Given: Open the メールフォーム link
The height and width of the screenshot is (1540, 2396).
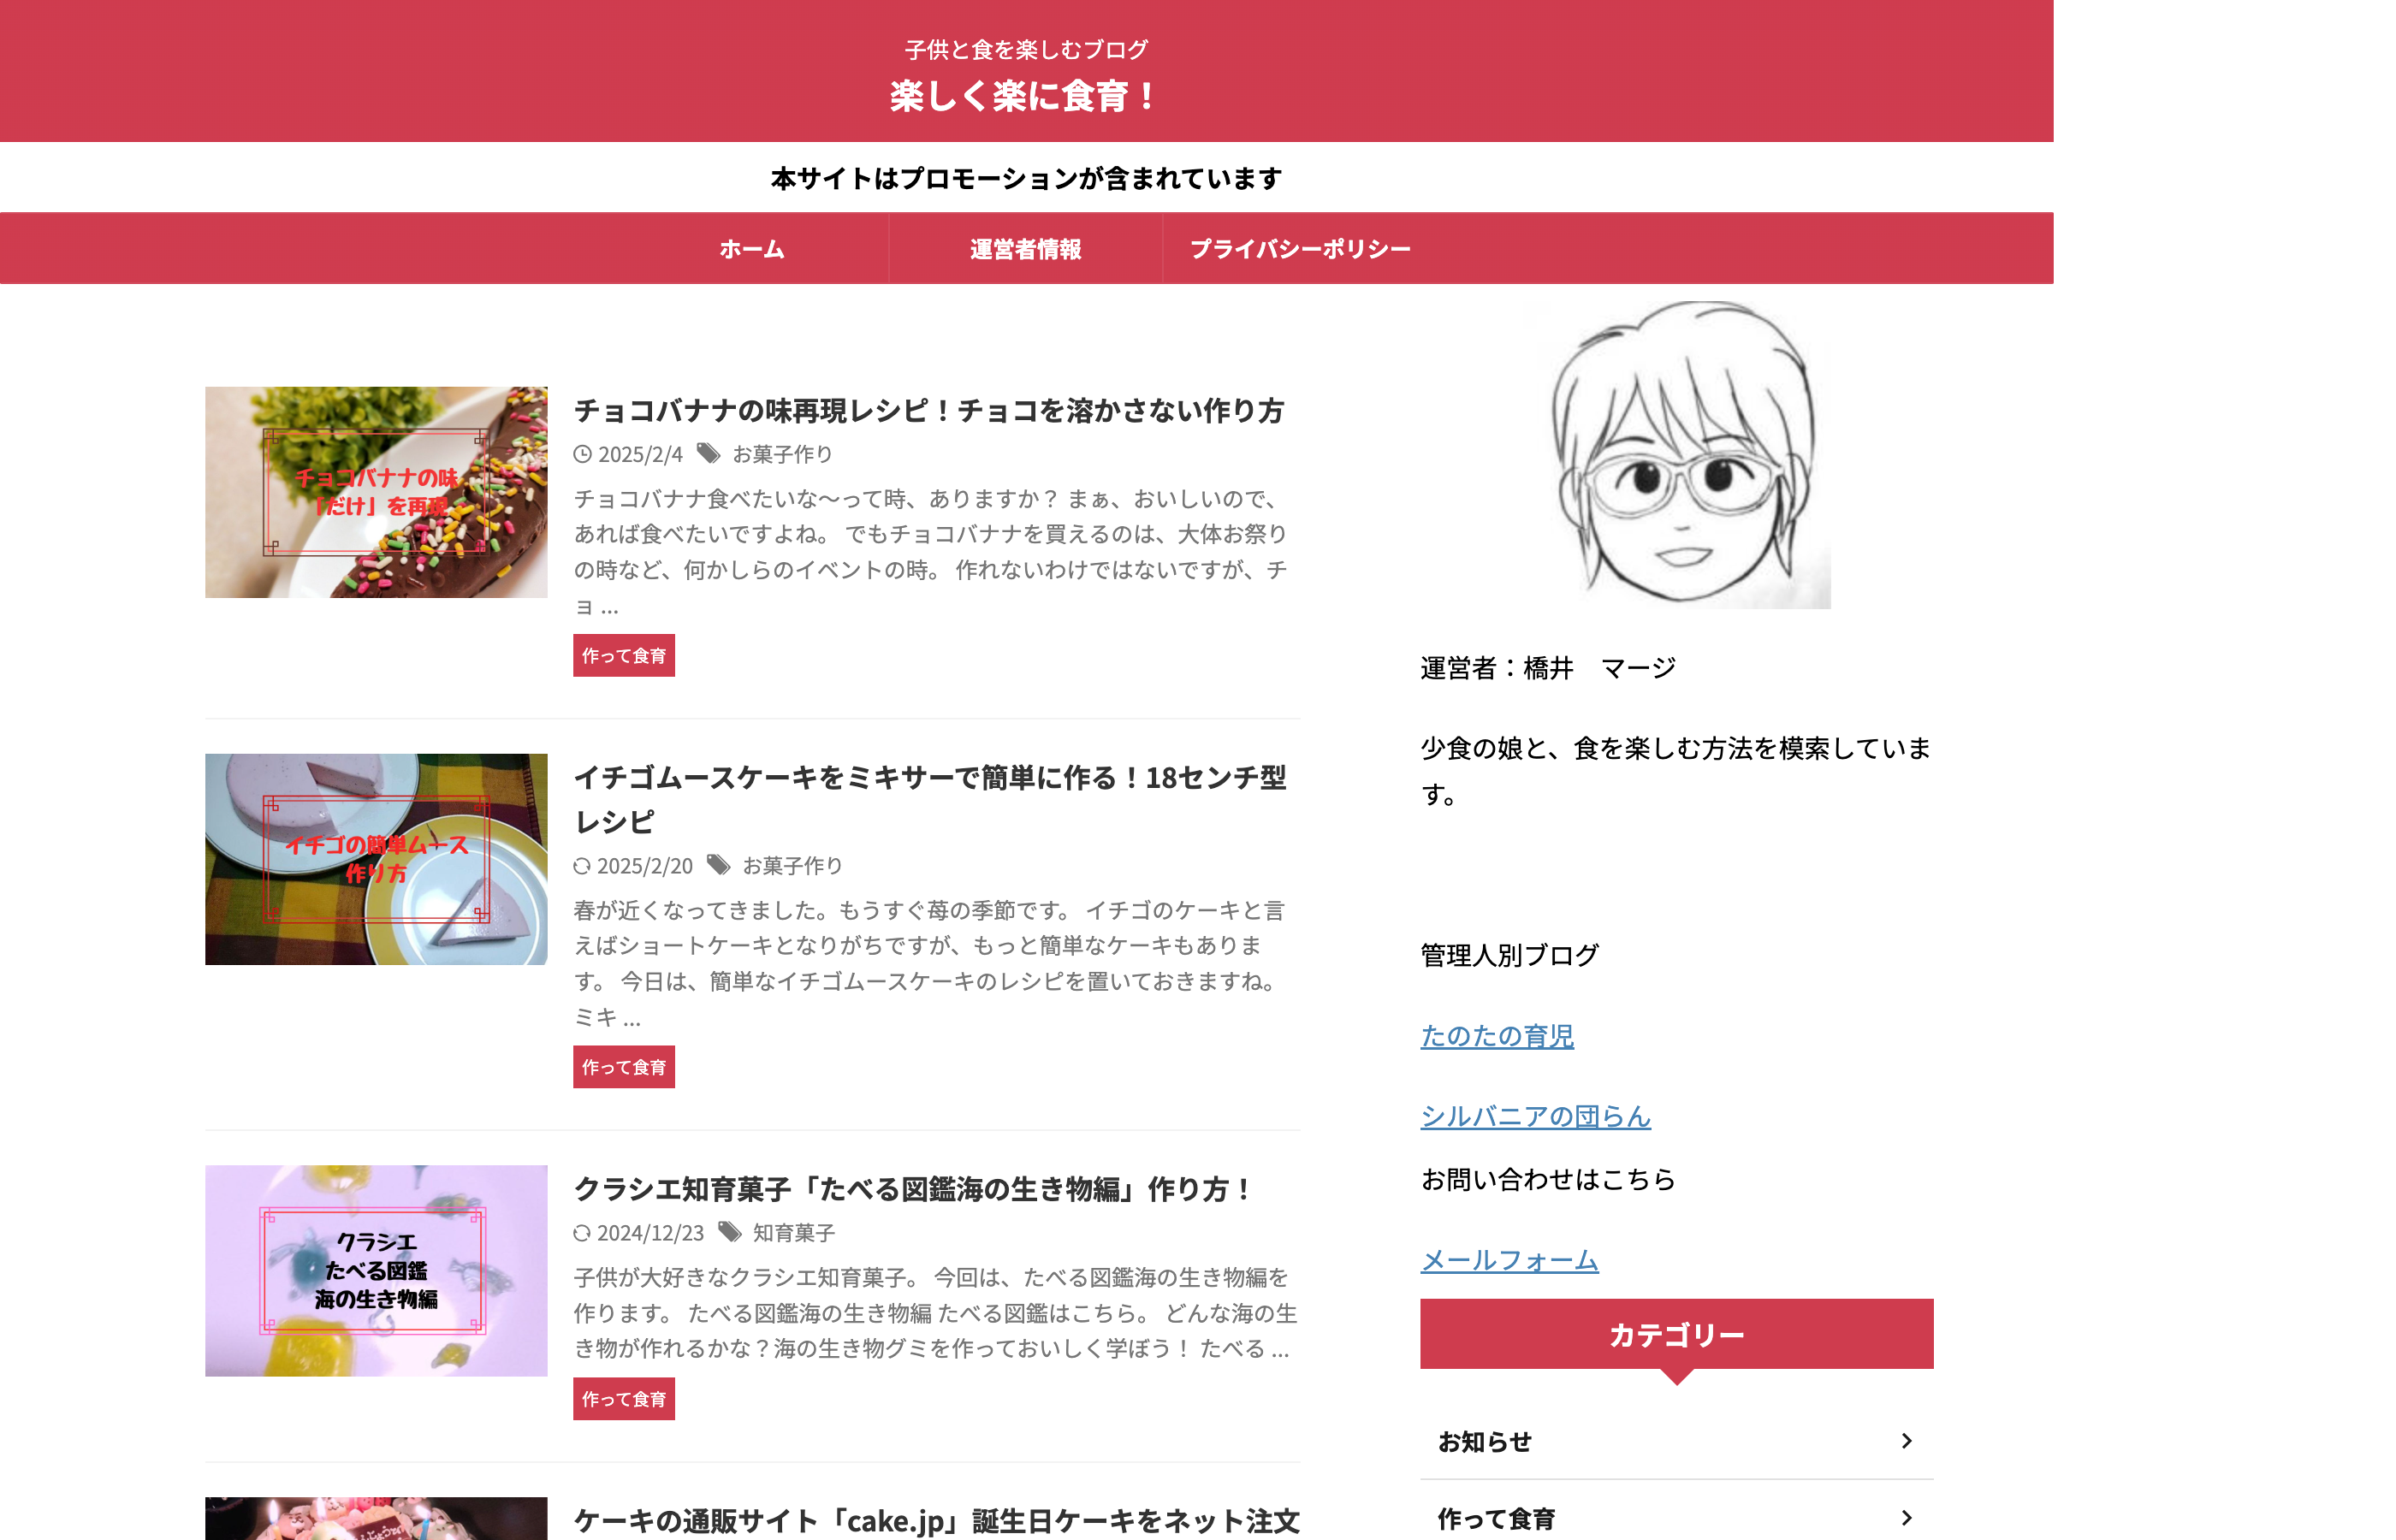Looking at the screenshot, I should pyautogui.click(x=1509, y=1260).
